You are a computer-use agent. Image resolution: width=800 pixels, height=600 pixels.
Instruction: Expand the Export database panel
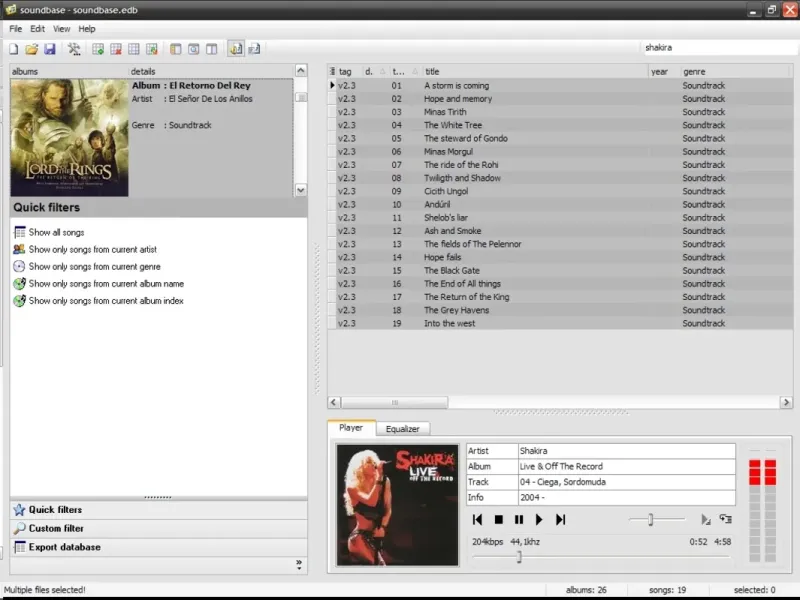[64, 547]
